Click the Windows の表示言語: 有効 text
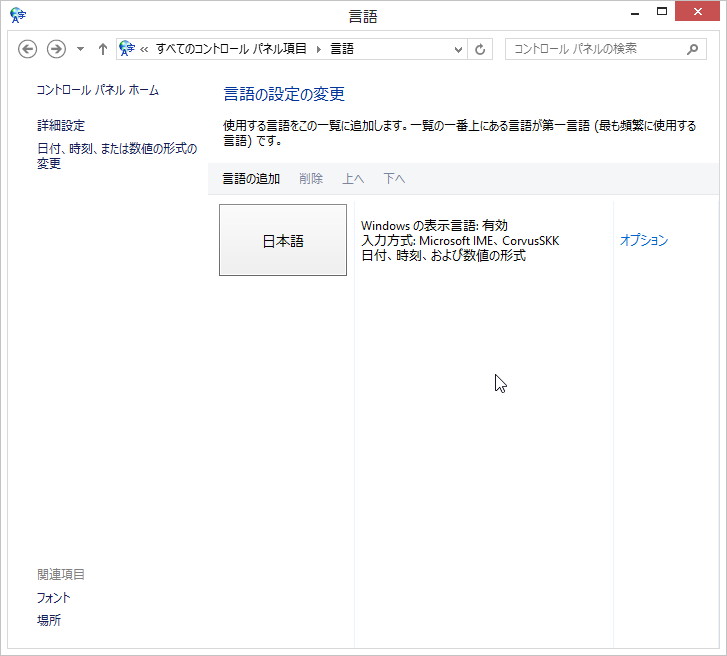The width and height of the screenshot is (727, 656). click(434, 226)
